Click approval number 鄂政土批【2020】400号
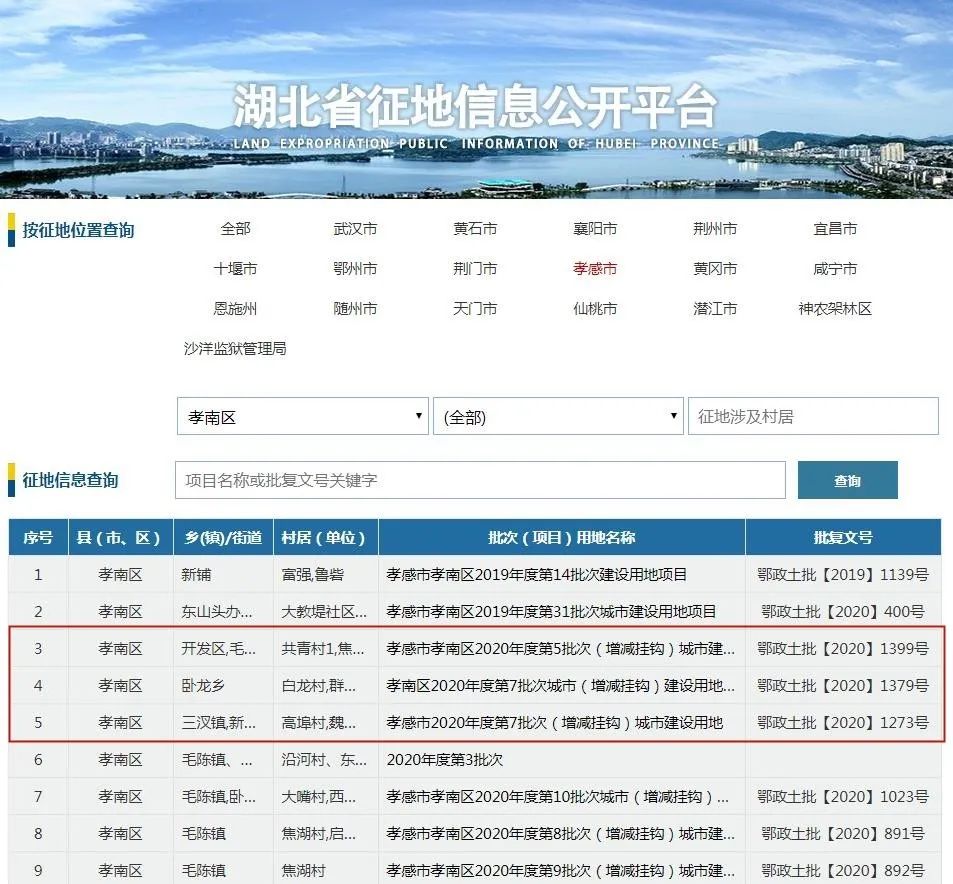This screenshot has height=884, width=953. coord(843,611)
